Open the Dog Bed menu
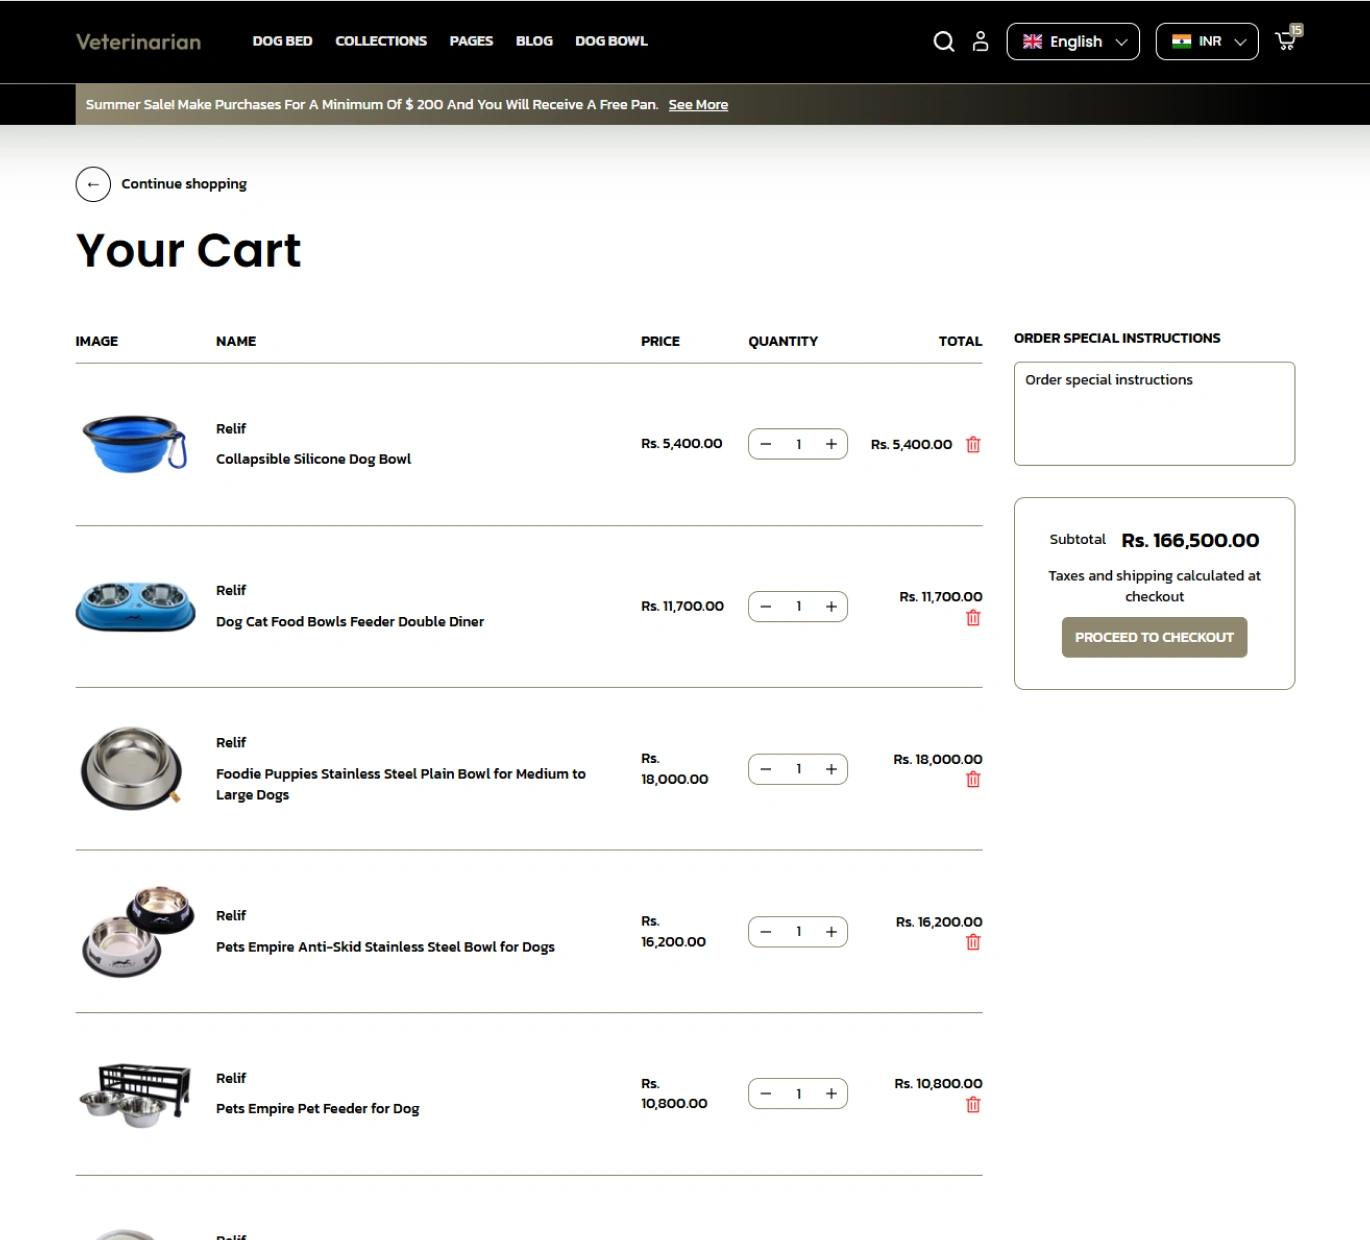Viewport: 1370px width, 1240px height. click(x=282, y=41)
